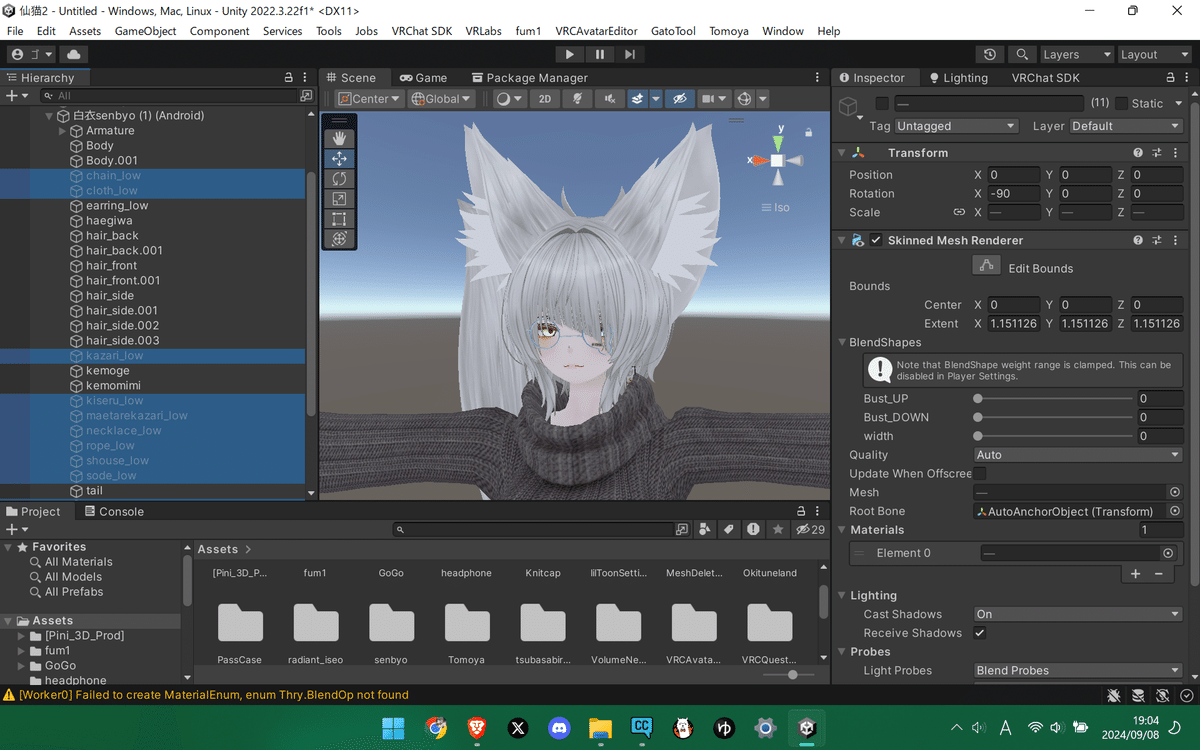Select the Rect tool in Scene

pyautogui.click(x=339, y=219)
